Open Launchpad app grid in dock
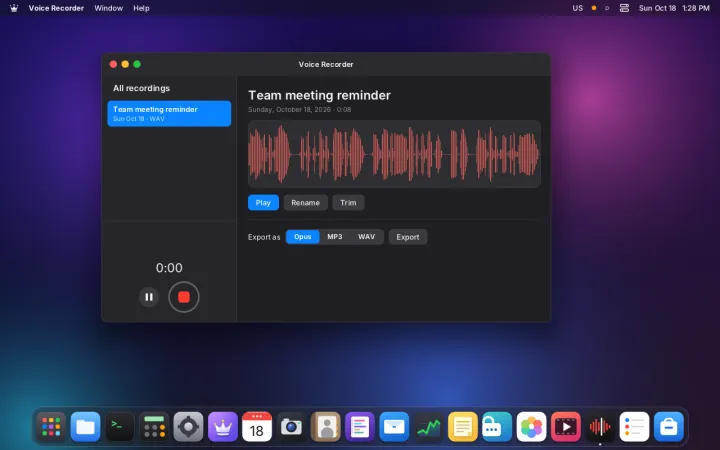This screenshot has width=720, height=450. pos(51,427)
